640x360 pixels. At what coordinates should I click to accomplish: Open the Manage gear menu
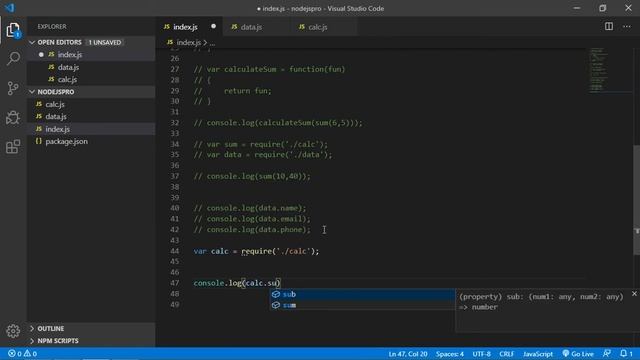point(13,331)
